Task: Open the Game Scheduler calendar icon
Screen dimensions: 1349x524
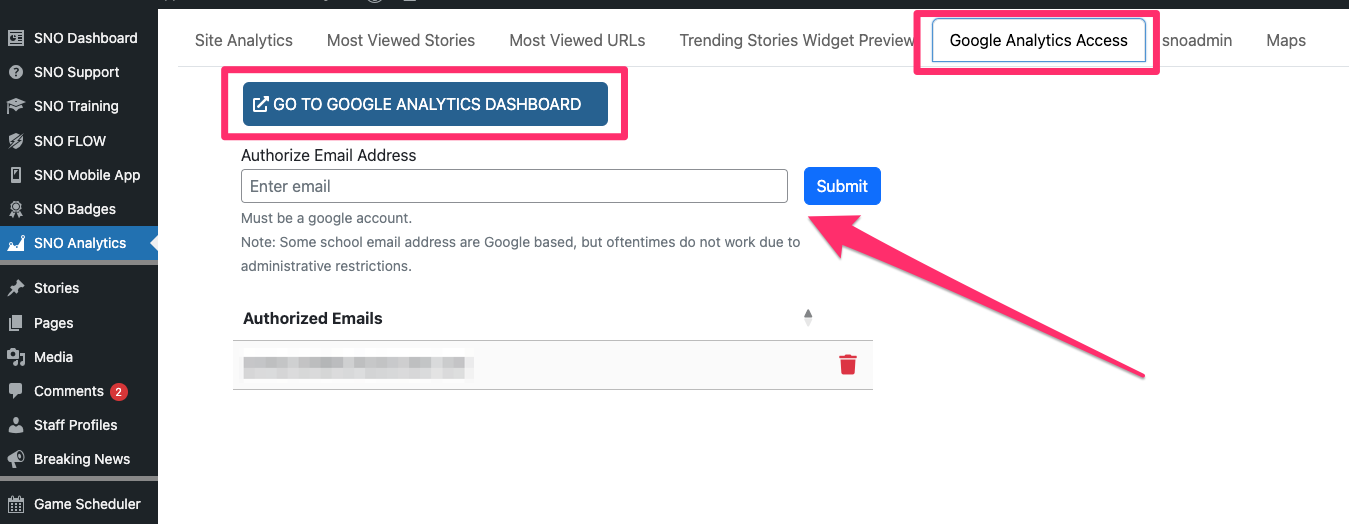Action: (16, 504)
